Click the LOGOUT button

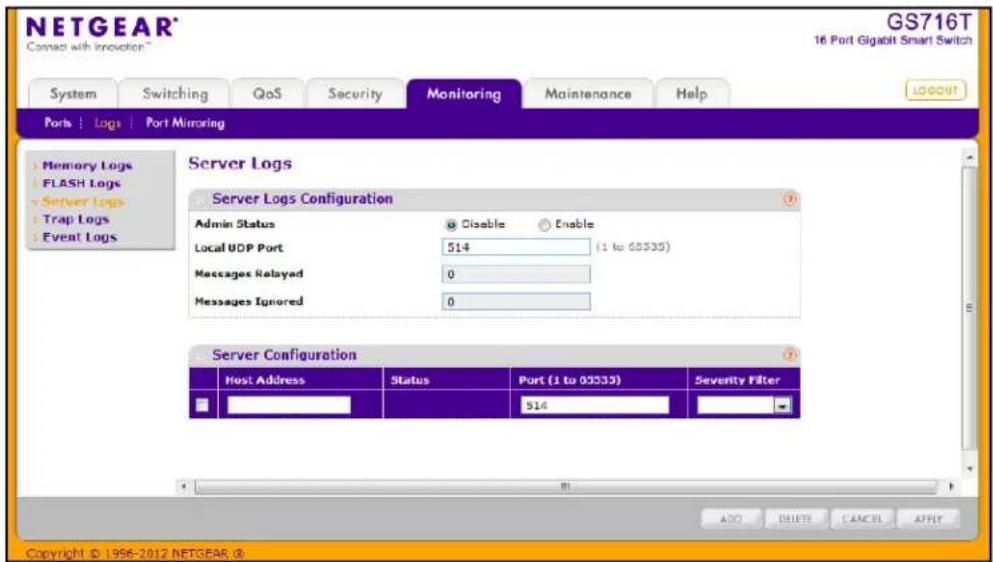pyautogui.click(x=937, y=90)
